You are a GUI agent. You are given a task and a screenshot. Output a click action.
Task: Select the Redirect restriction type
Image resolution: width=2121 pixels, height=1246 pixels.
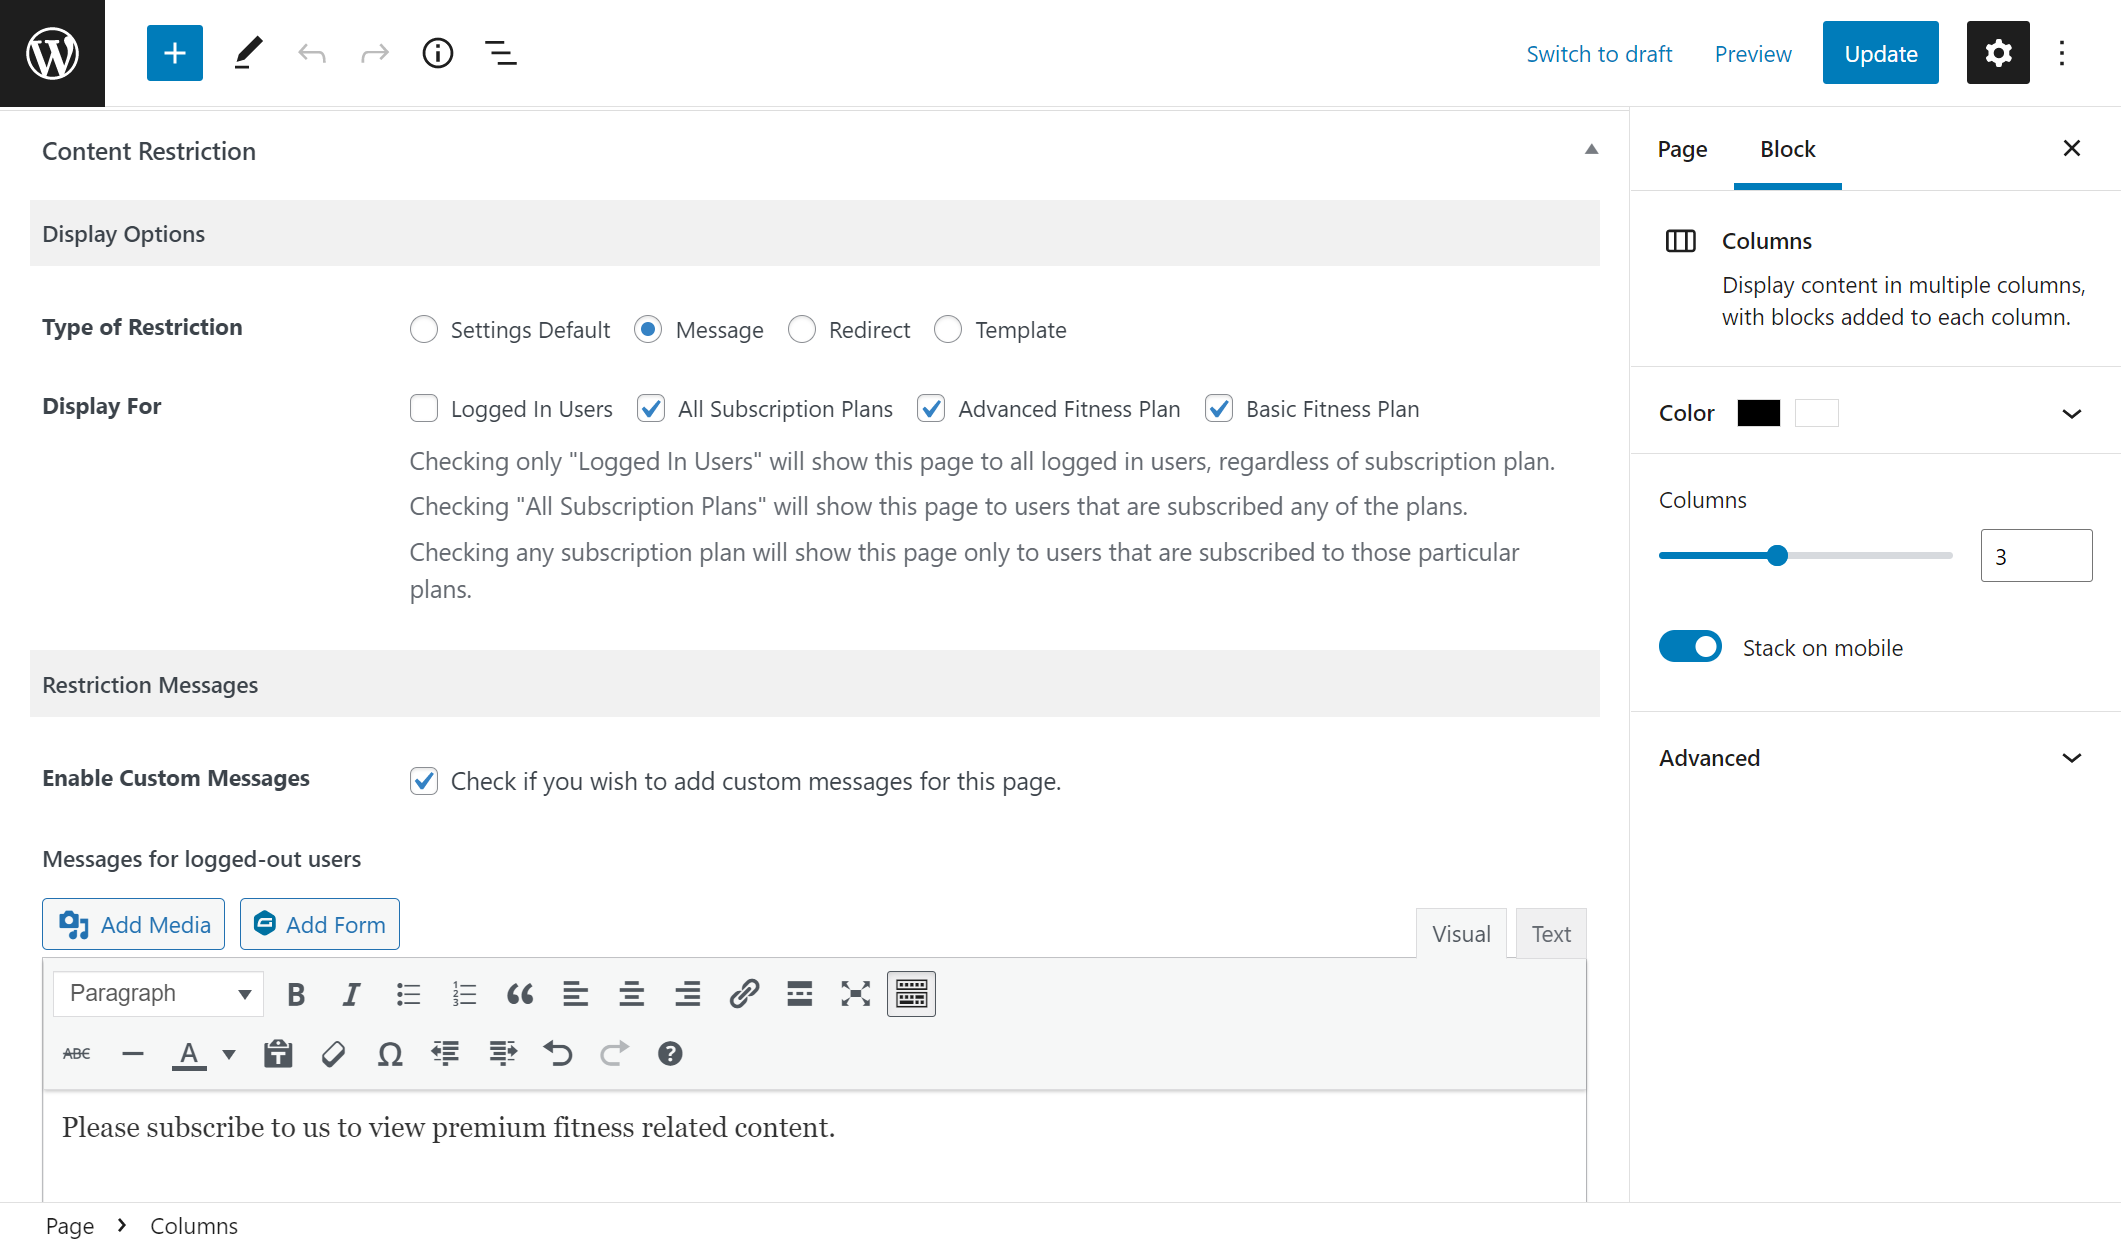pyautogui.click(x=802, y=329)
